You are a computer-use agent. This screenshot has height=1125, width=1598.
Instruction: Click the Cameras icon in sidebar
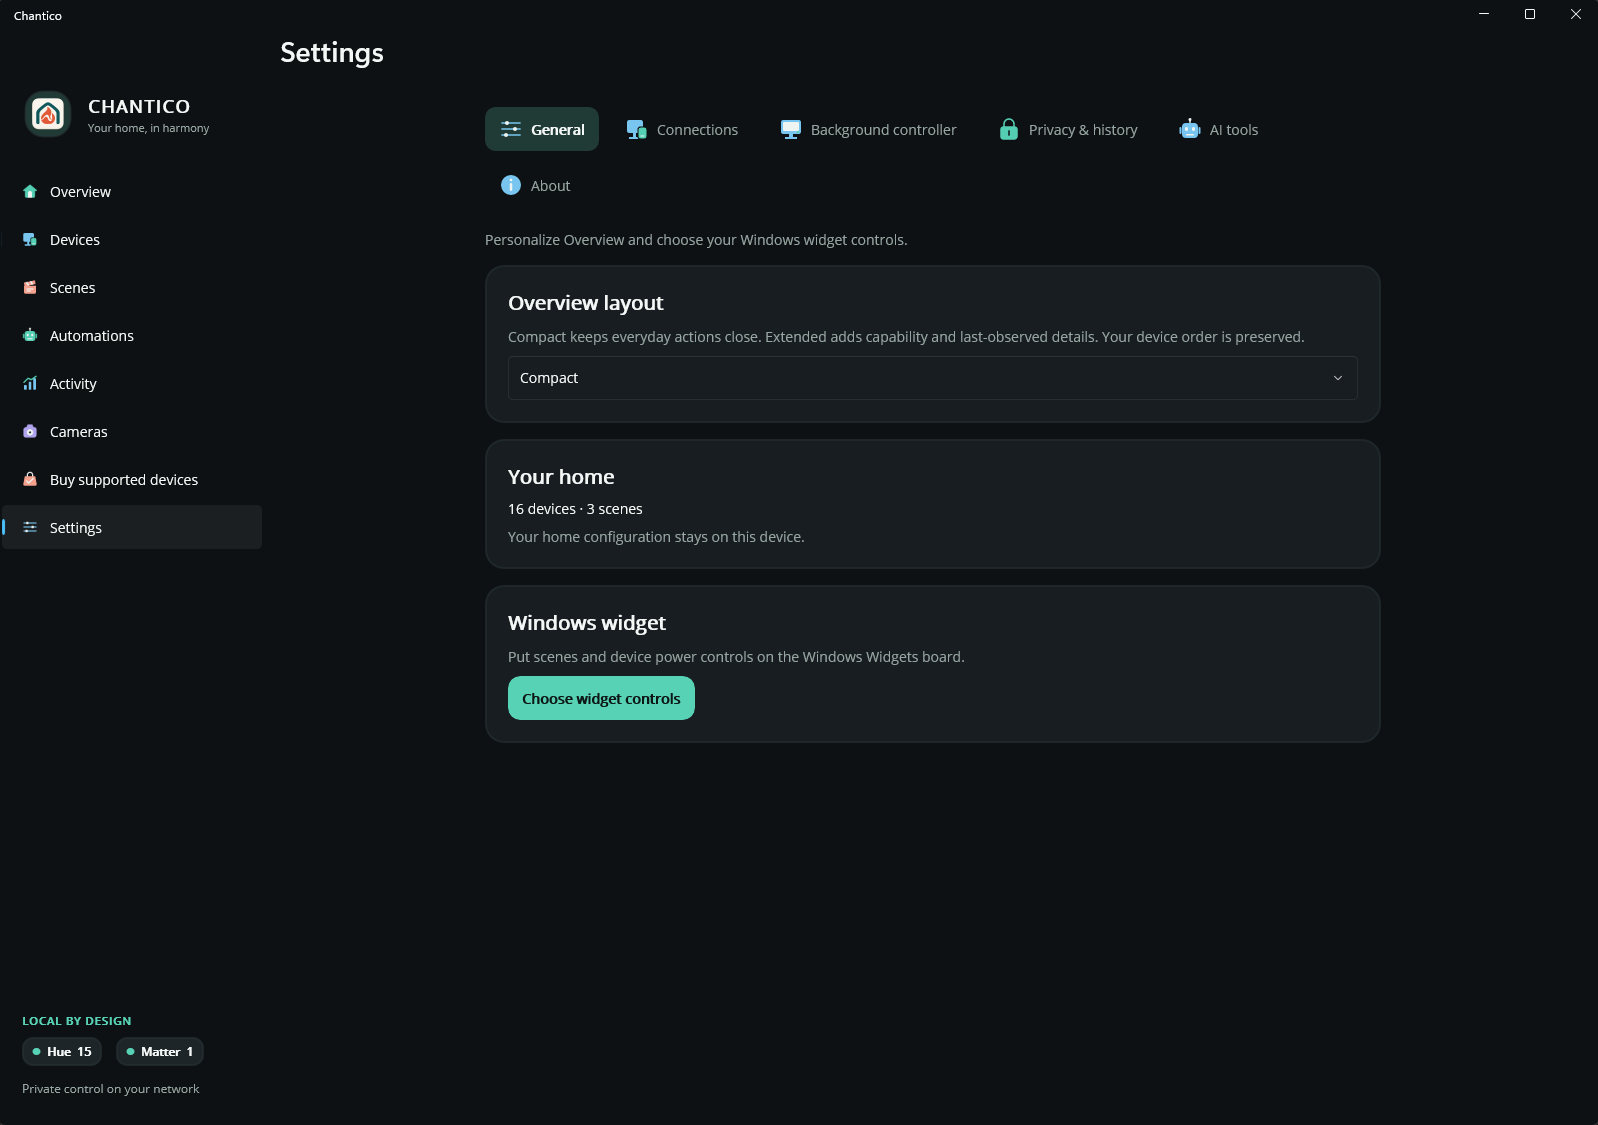click(x=30, y=432)
